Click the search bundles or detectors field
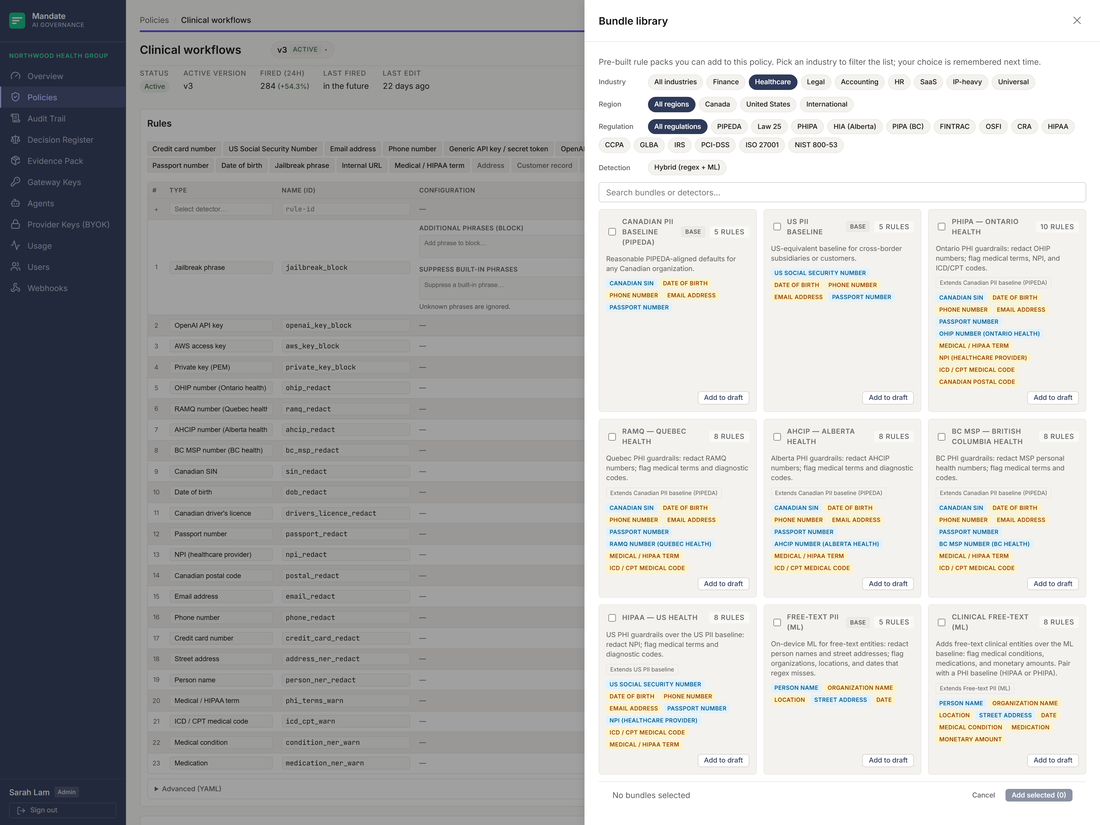 (x=842, y=192)
